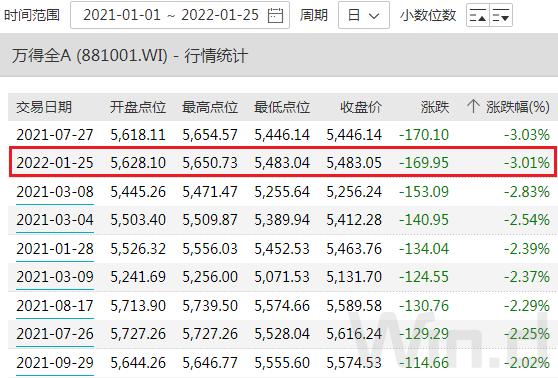Select percent change -2.83%

pyautogui.click(x=527, y=192)
